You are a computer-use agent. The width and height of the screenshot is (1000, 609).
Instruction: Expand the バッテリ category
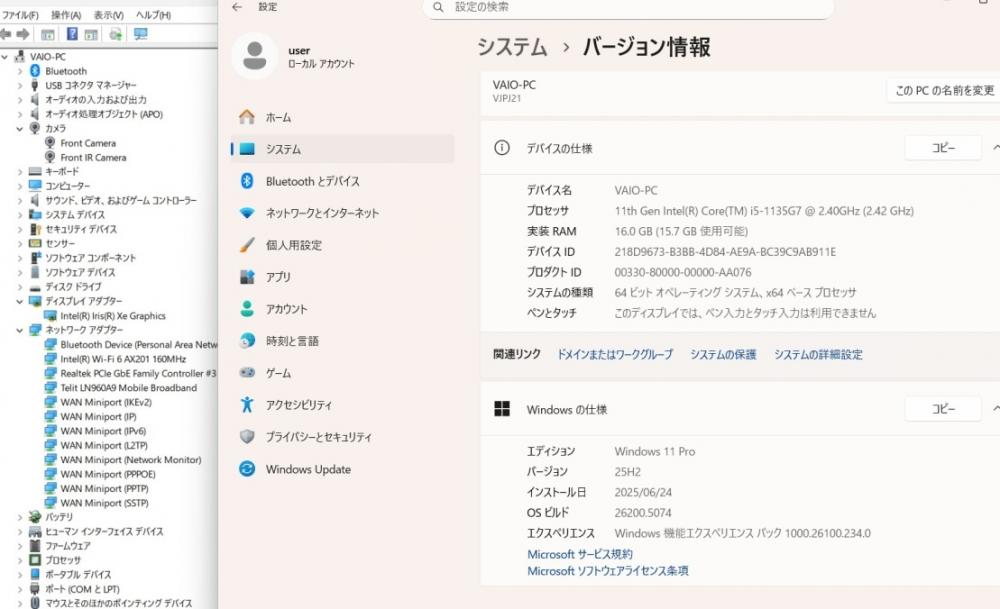(x=20, y=517)
